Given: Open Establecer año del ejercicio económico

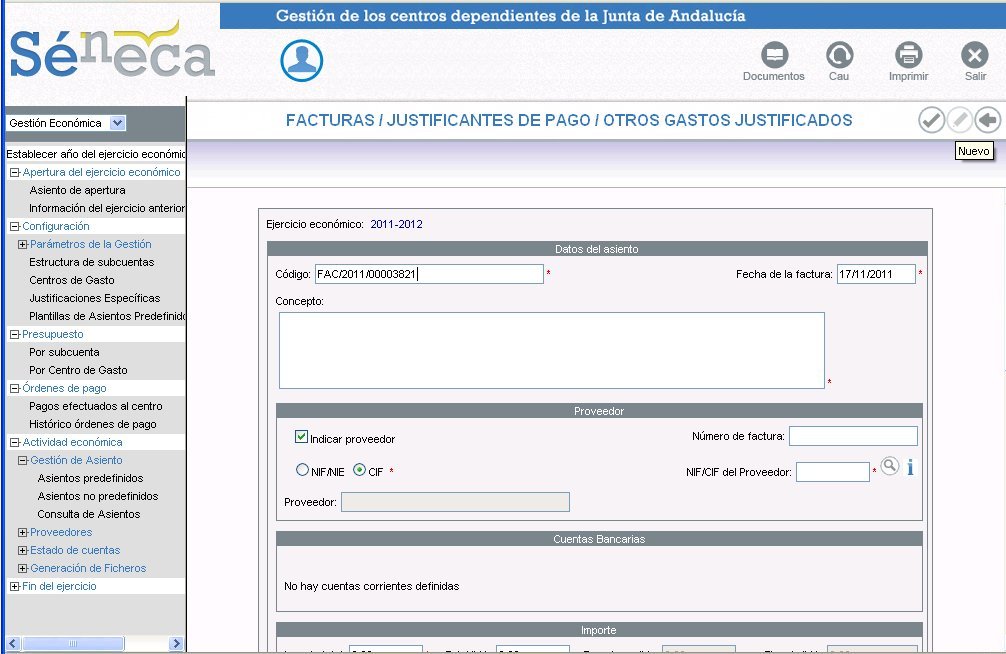Looking at the screenshot, I should pyautogui.click(x=96, y=154).
